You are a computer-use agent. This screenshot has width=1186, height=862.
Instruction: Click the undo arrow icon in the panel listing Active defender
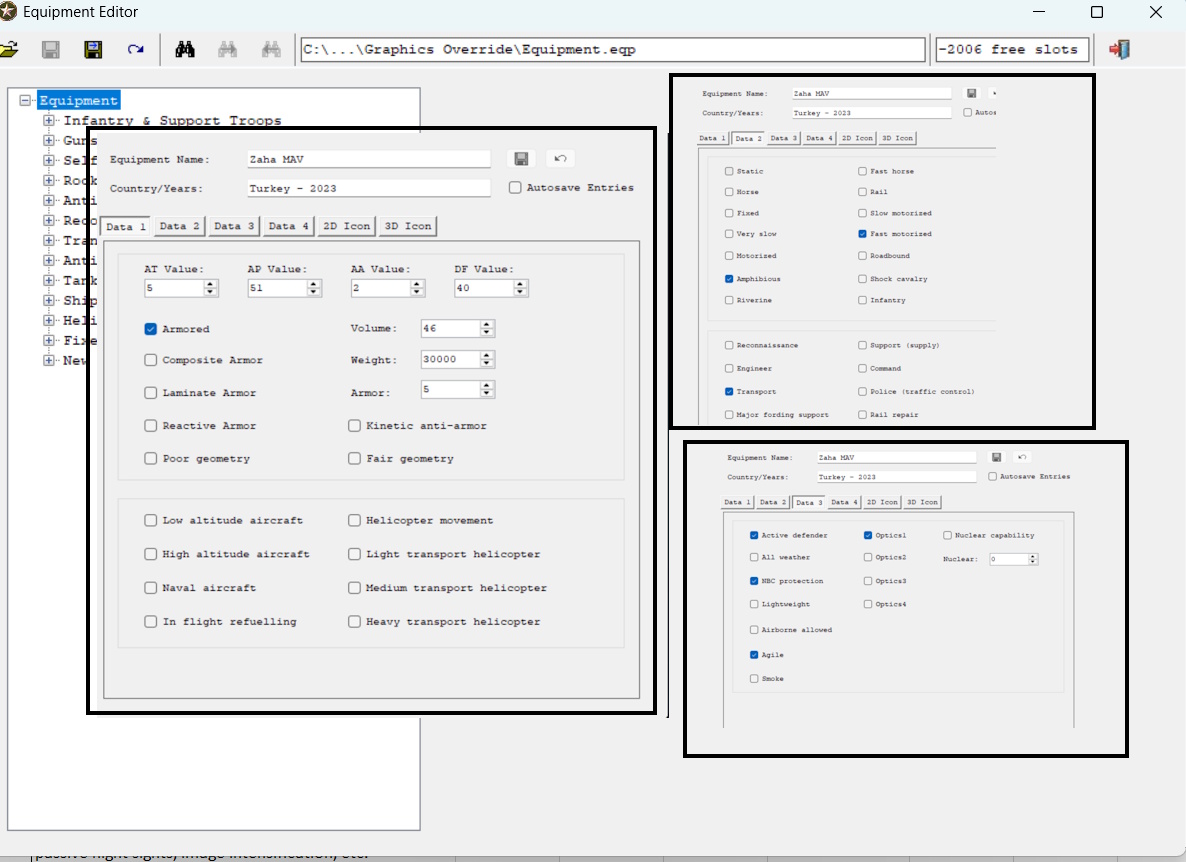tap(1022, 457)
